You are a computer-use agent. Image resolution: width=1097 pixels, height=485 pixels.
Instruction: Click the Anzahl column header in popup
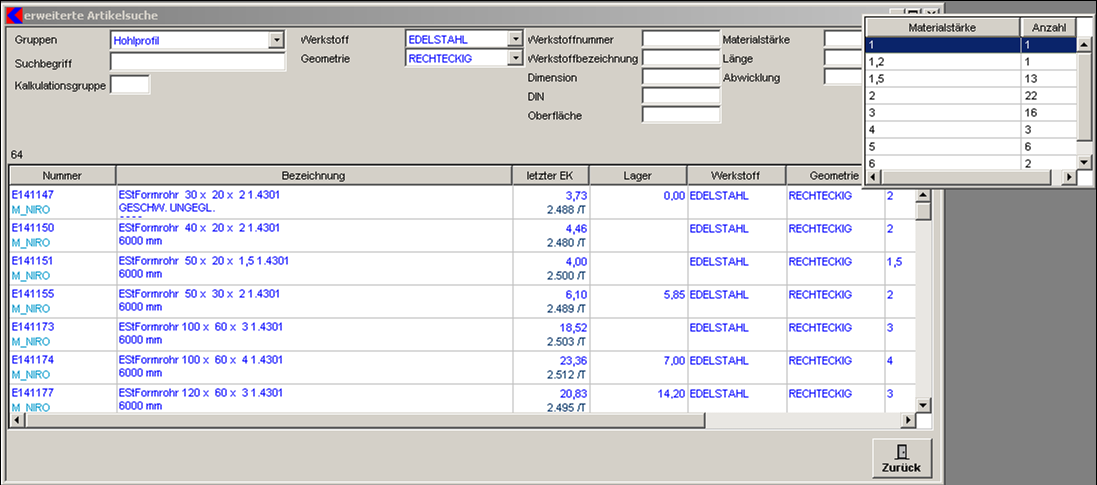coord(1047,27)
